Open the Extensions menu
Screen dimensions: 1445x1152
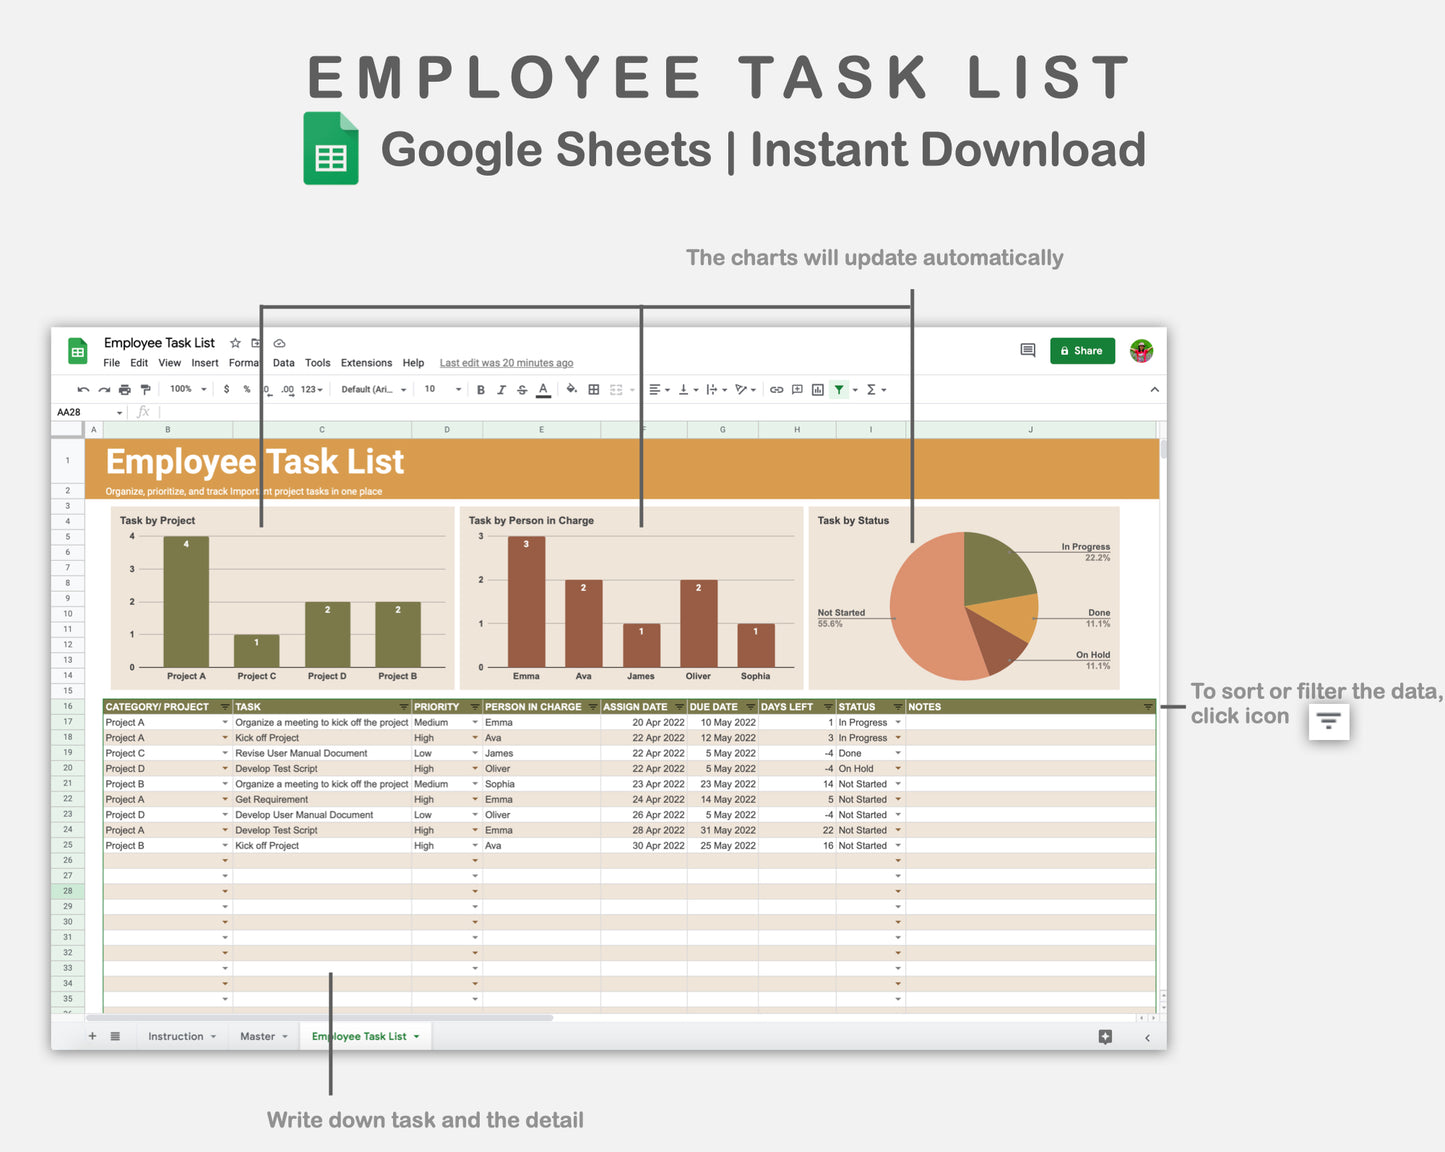coord(366,363)
